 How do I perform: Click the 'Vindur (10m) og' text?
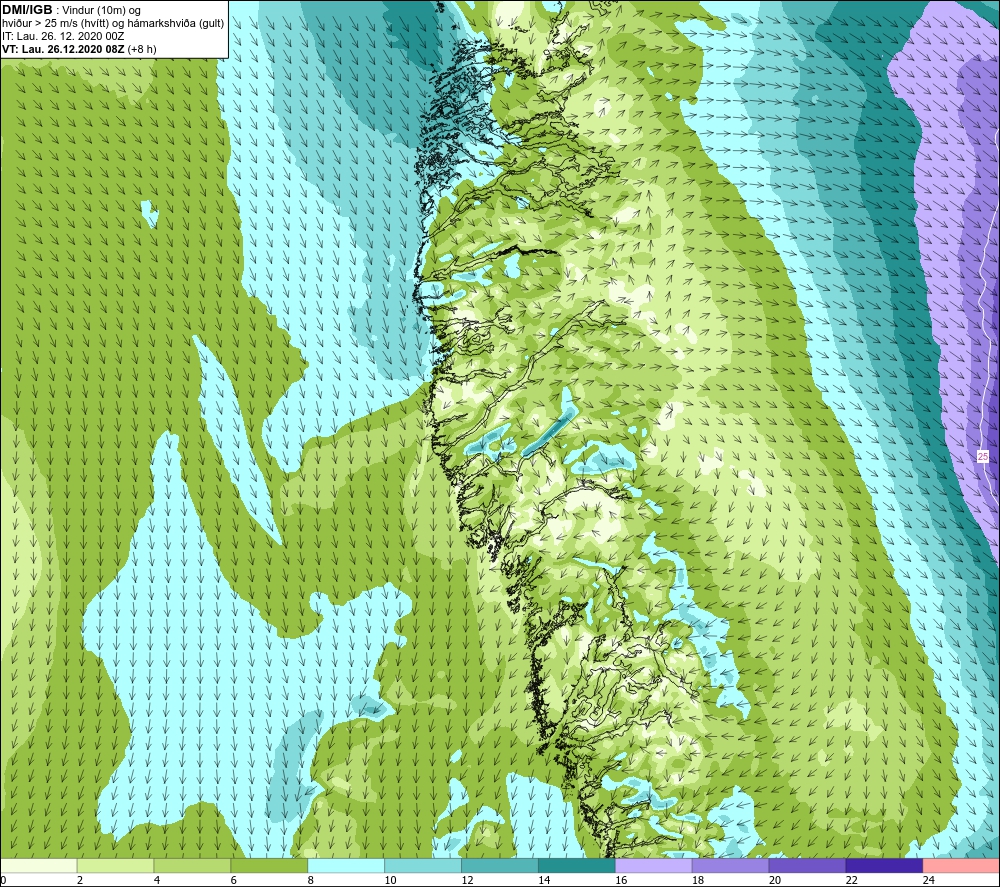pyautogui.click(x=101, y=11)
